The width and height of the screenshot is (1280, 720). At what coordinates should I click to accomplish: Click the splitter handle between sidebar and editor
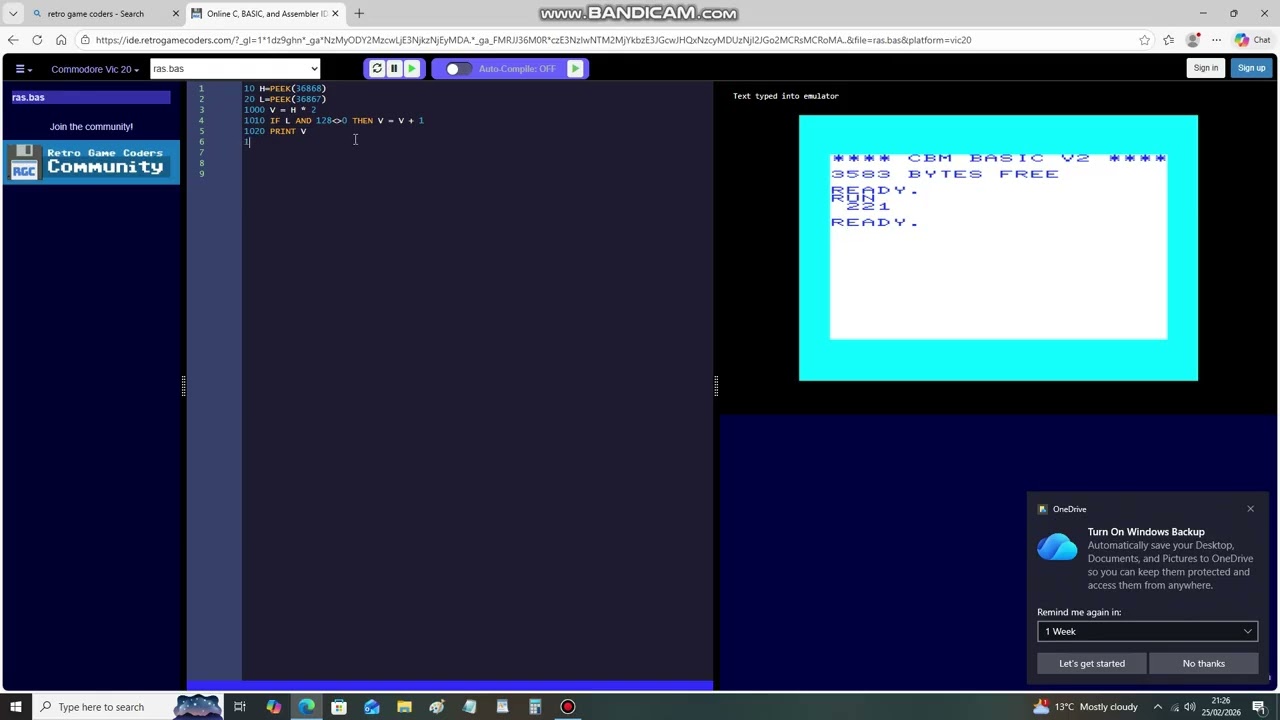[184, 385]
